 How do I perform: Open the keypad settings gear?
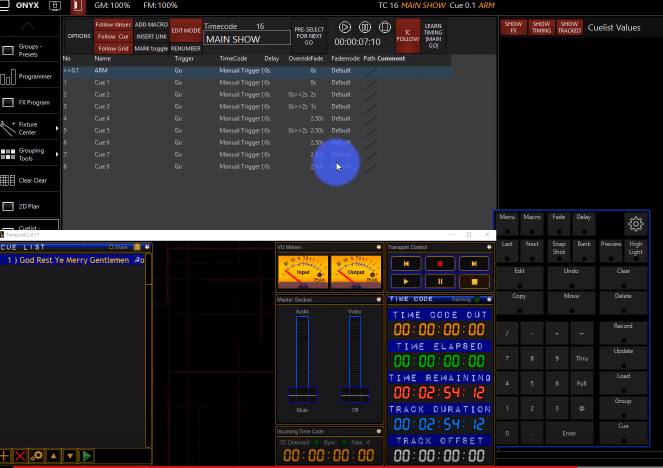point(634,223)
